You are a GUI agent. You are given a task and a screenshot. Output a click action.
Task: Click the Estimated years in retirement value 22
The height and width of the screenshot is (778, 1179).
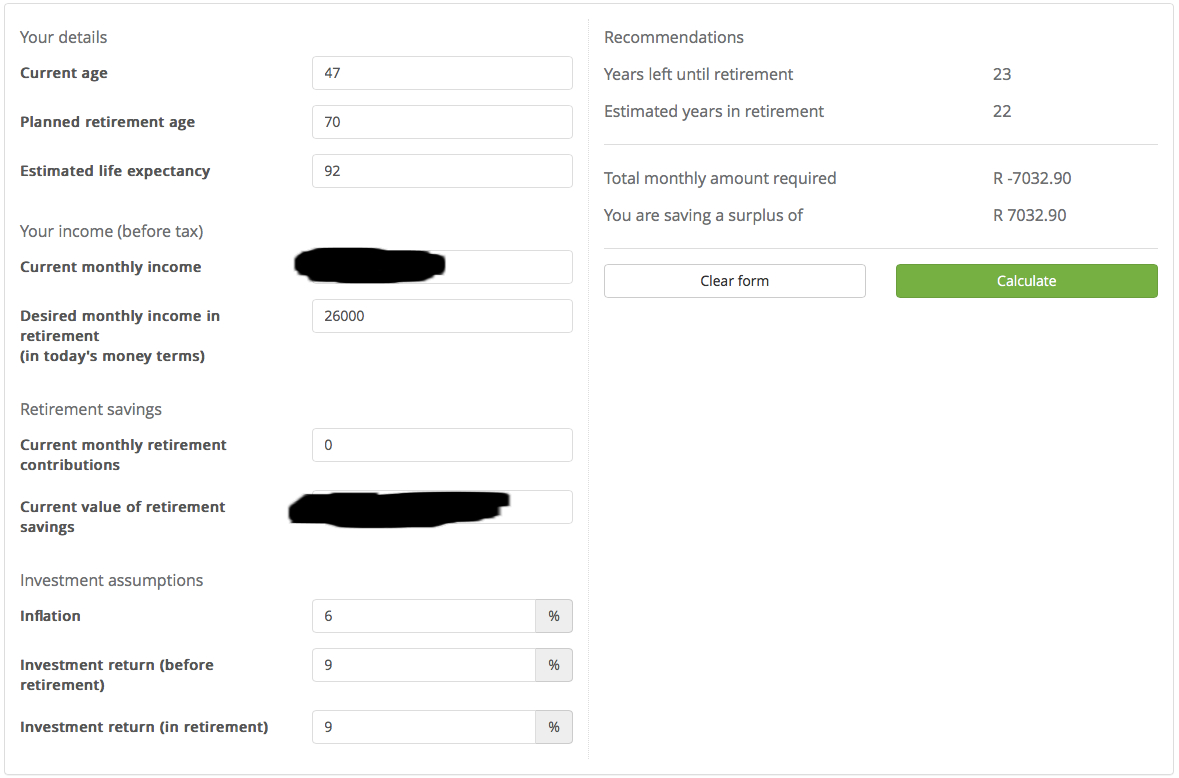click(x=1002, y=111)
